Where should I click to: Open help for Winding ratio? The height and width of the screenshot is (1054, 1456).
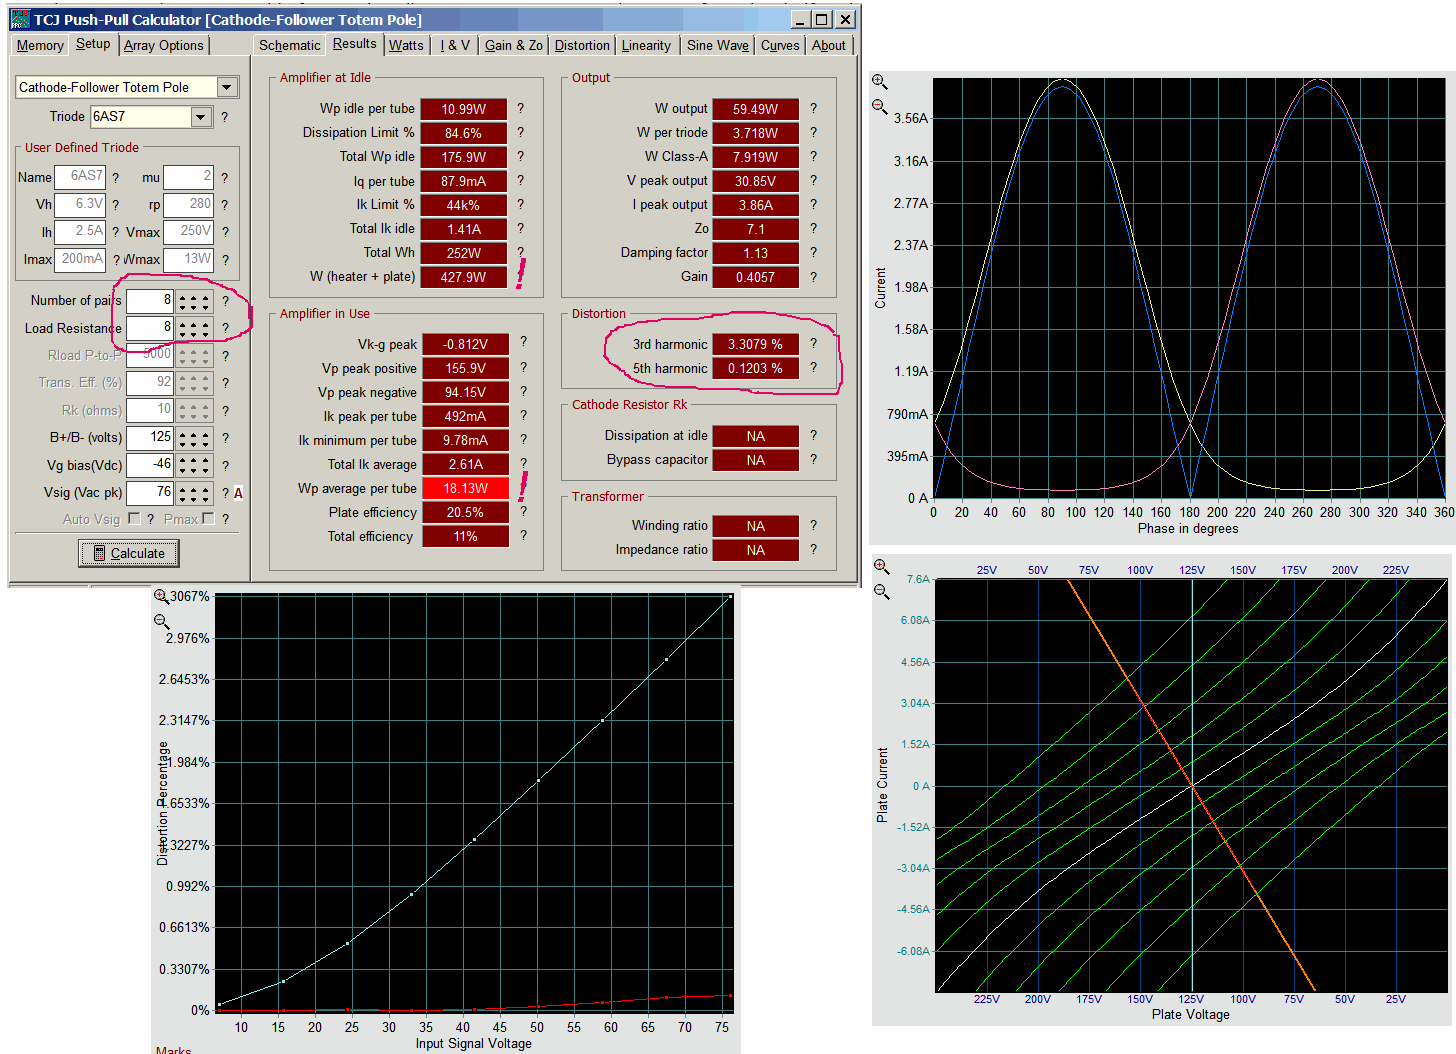[813, 524]
